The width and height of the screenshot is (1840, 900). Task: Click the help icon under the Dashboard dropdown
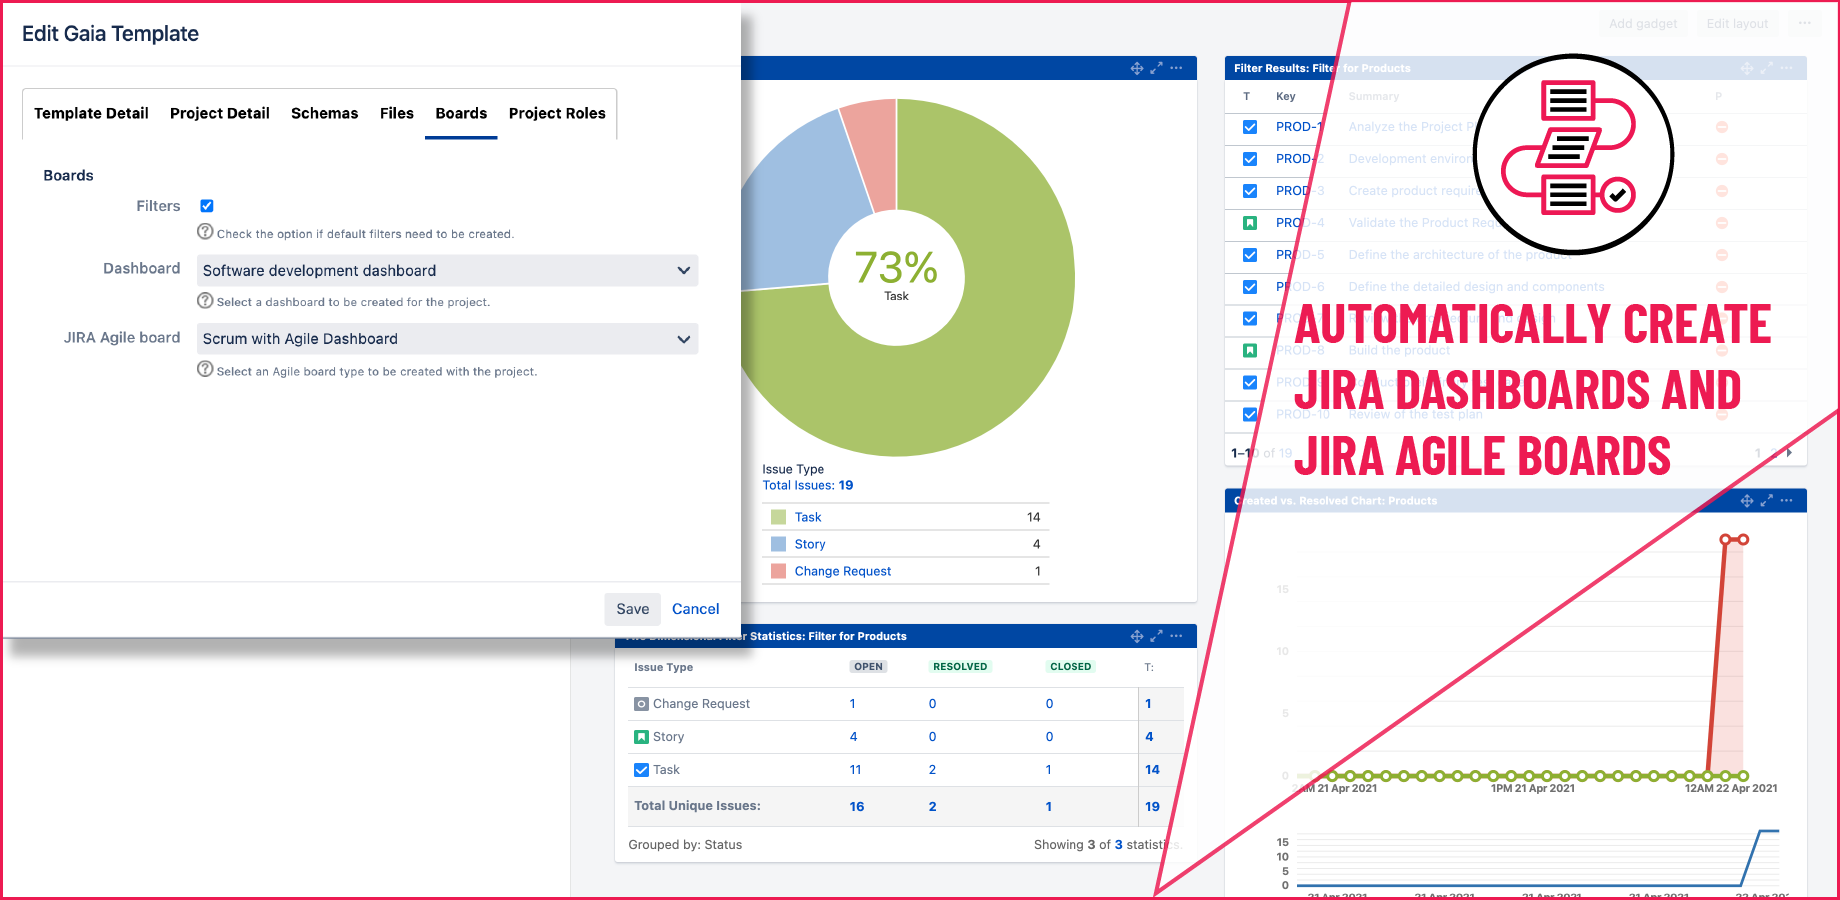[x=205, y=301]
